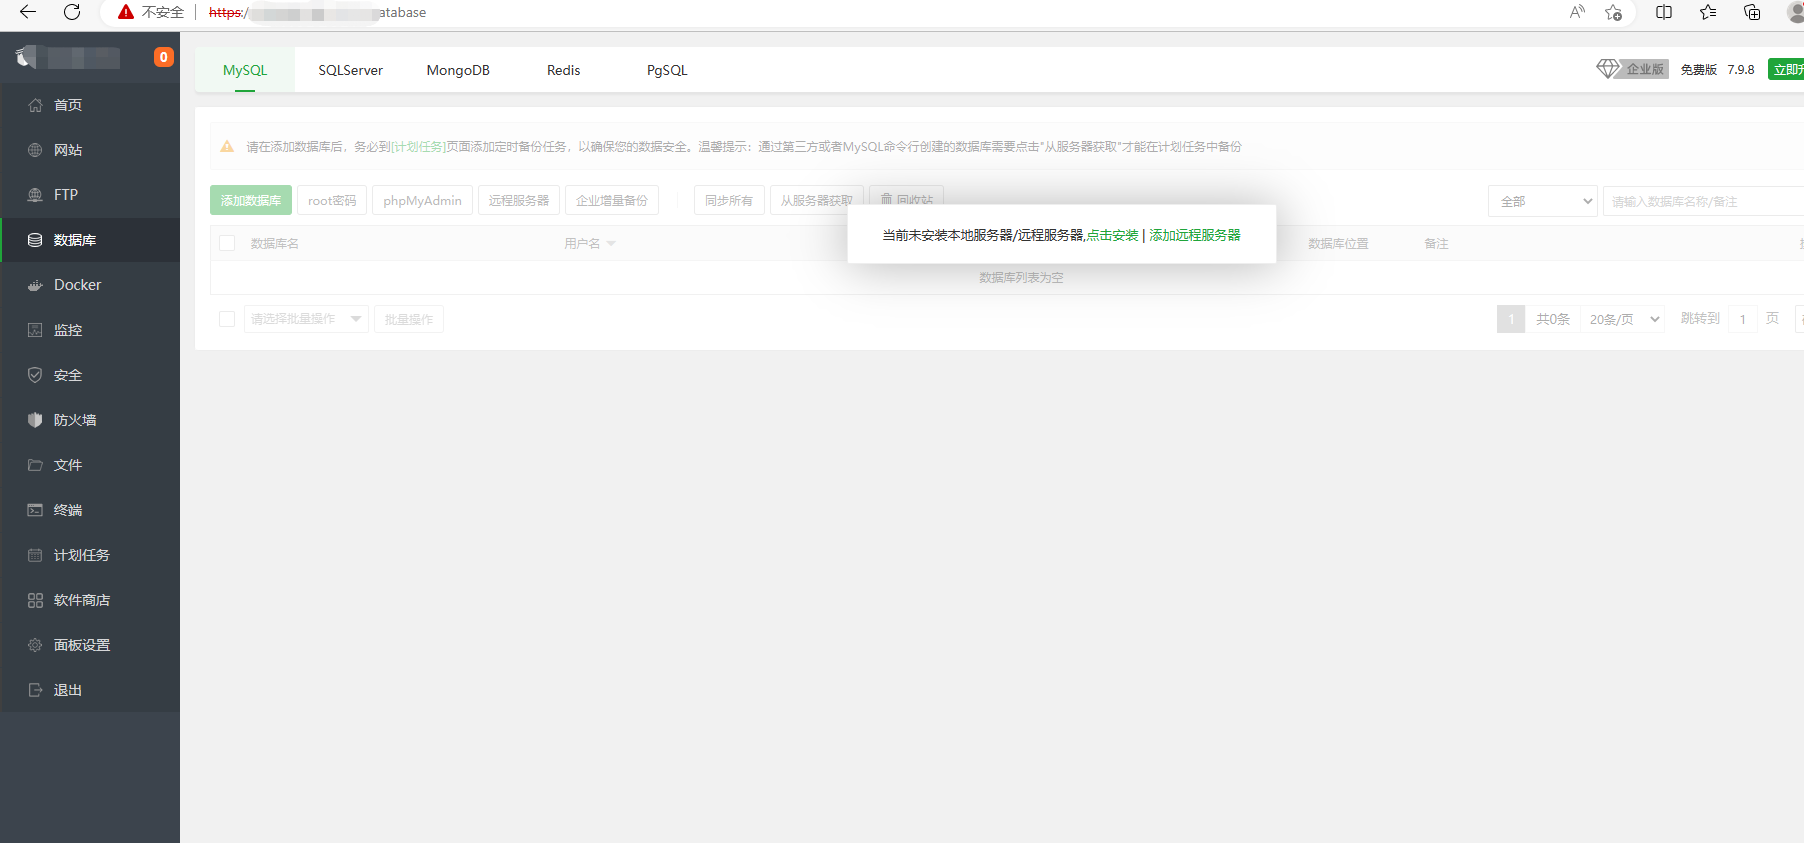The image size is (1804, 843).
Task: Click the monitoring chart icon beside 监控
Action: [35, 330]
